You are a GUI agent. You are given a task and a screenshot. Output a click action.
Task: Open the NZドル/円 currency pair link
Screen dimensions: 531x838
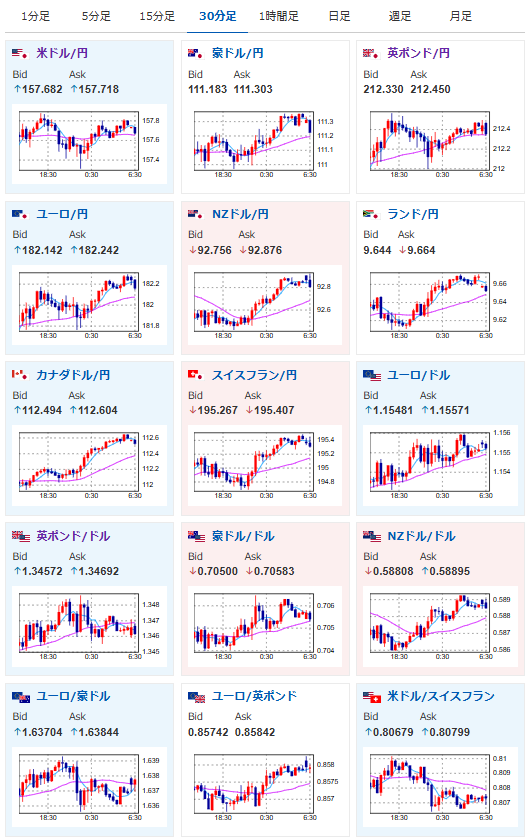click(240, 214)
